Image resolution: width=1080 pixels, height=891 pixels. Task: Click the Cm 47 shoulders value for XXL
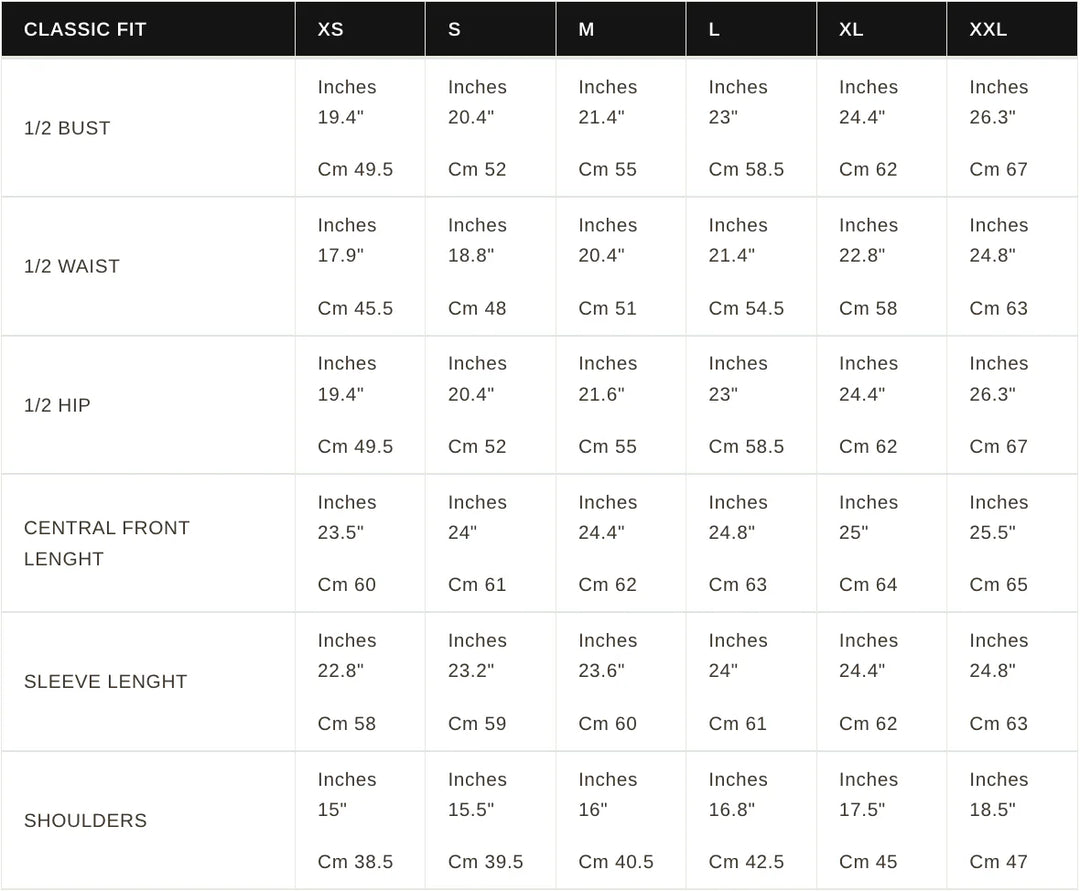click(998, 861)
